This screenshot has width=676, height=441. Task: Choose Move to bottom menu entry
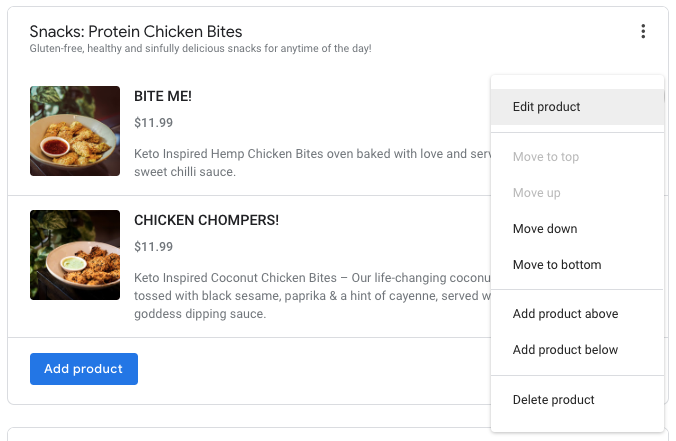tap(556, 265)
